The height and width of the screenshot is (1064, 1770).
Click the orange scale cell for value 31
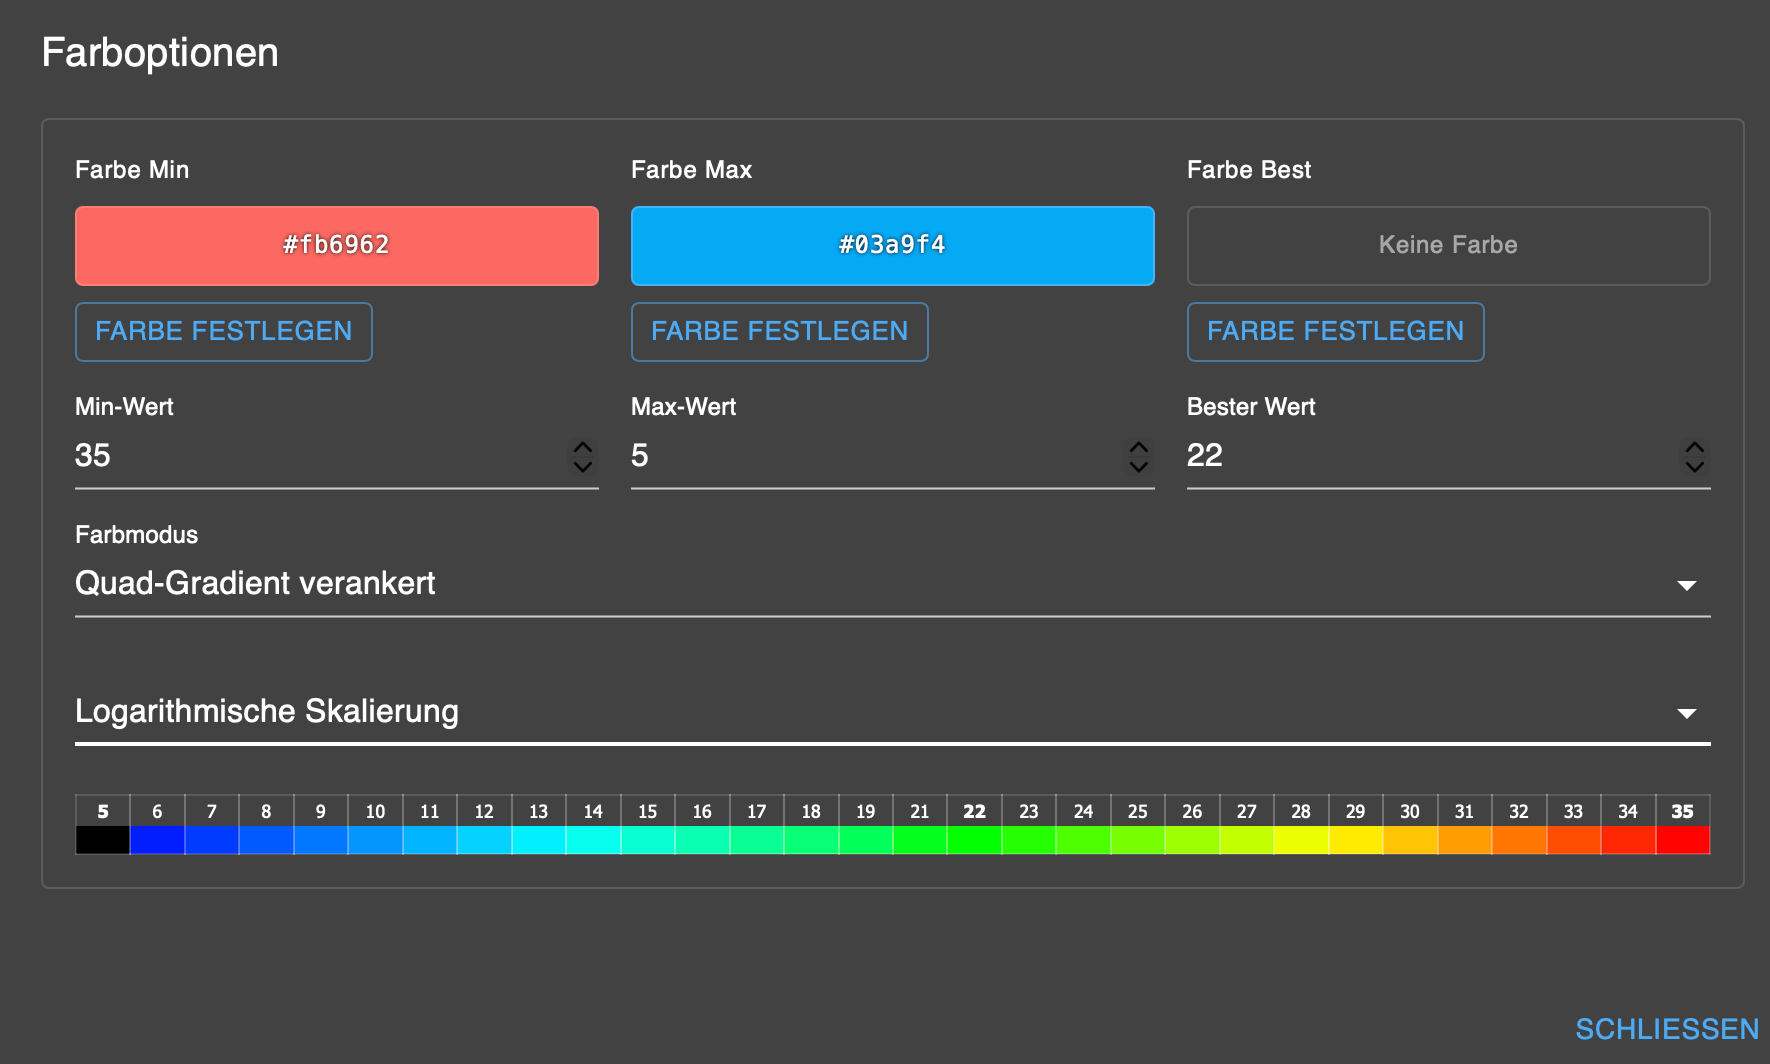[1465, 825]
